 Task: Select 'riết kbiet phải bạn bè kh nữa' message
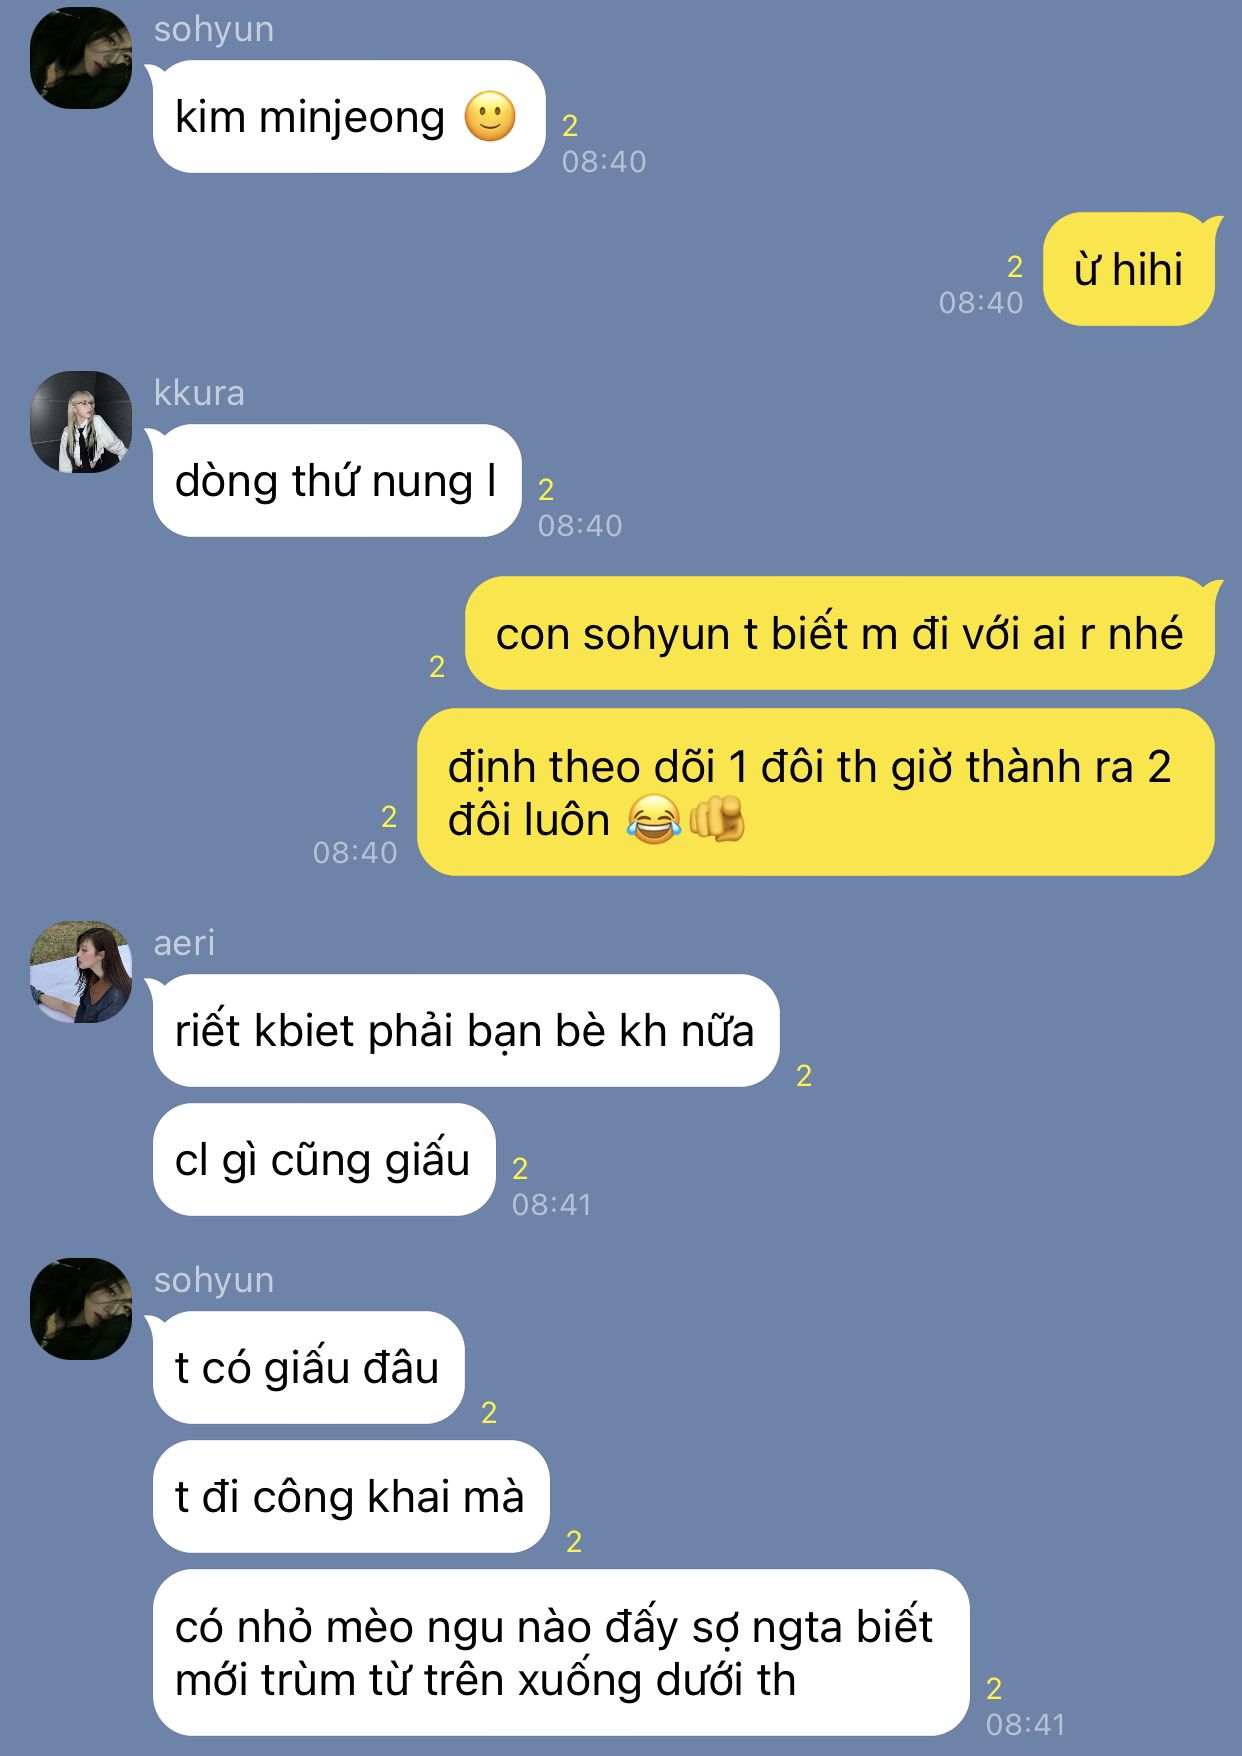pyautogui.click(x=465, y=1031)
